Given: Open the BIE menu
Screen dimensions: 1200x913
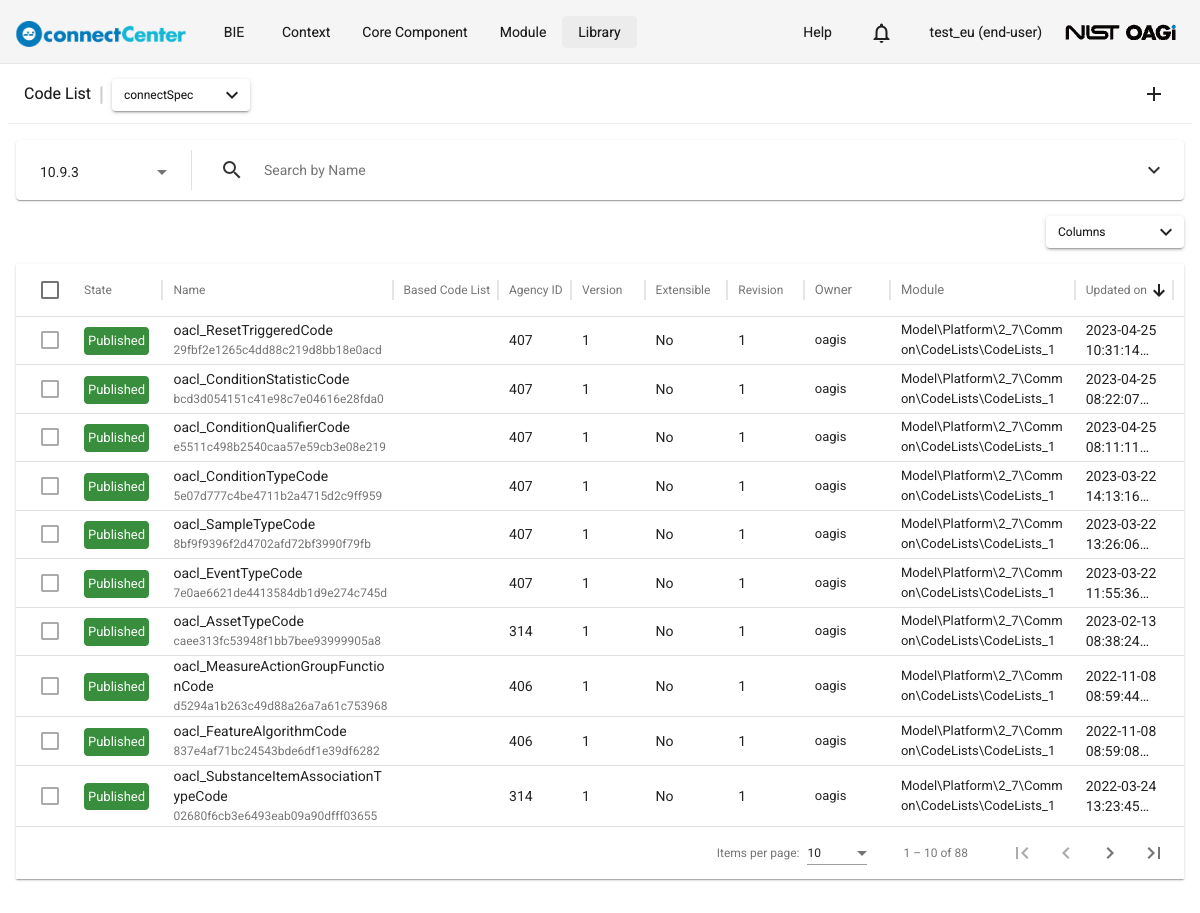Looking at the screenshot, I should [x=234, y=32].
